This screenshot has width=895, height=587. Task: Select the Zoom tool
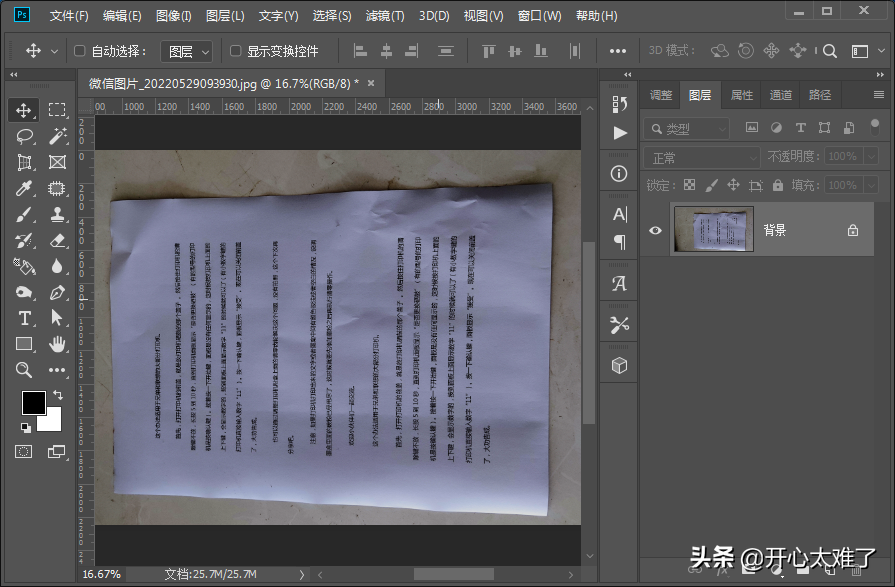click(25, 370)
